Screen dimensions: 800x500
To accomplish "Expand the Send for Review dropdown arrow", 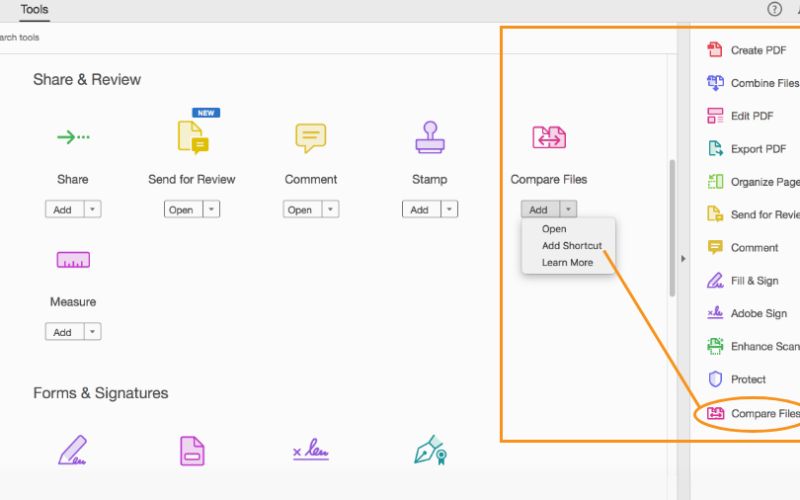I will pyautogui.click(x=211, y=209).
